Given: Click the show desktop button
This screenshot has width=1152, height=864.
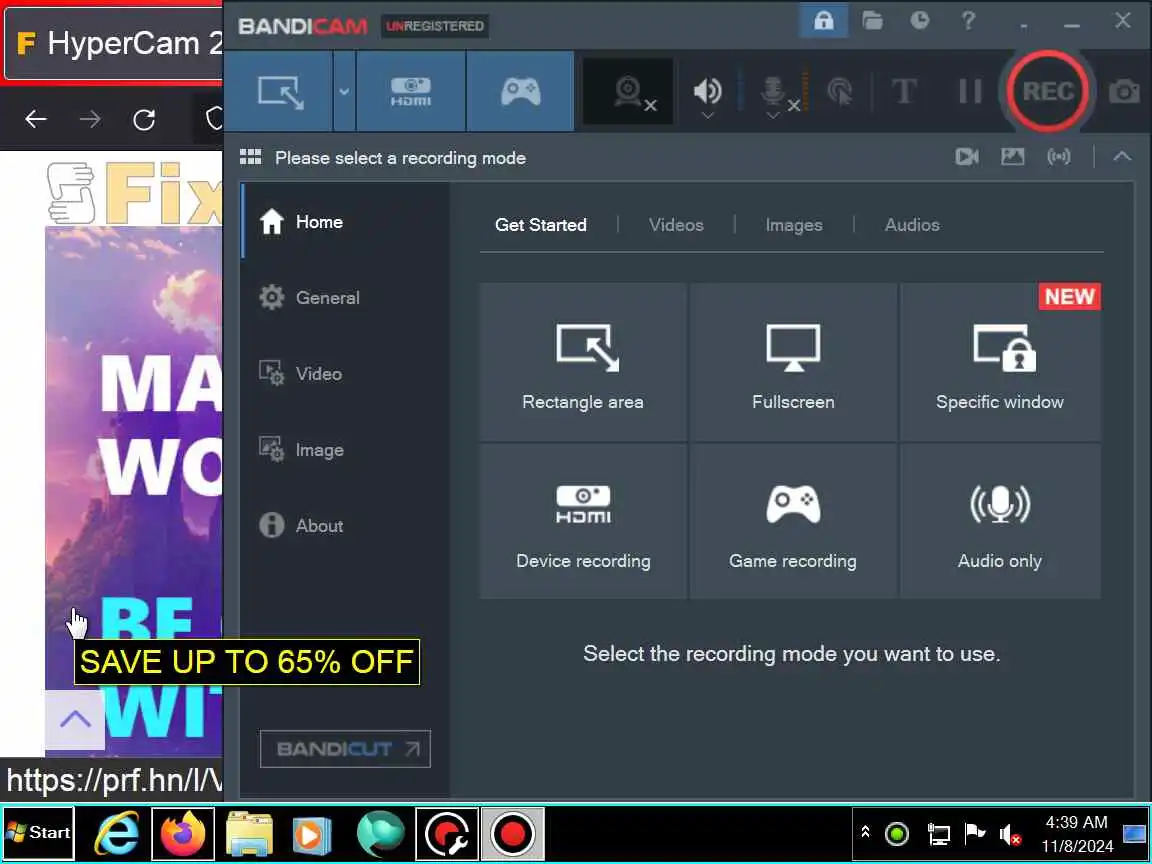Looking at the screenshot, I should point(1135,834).
